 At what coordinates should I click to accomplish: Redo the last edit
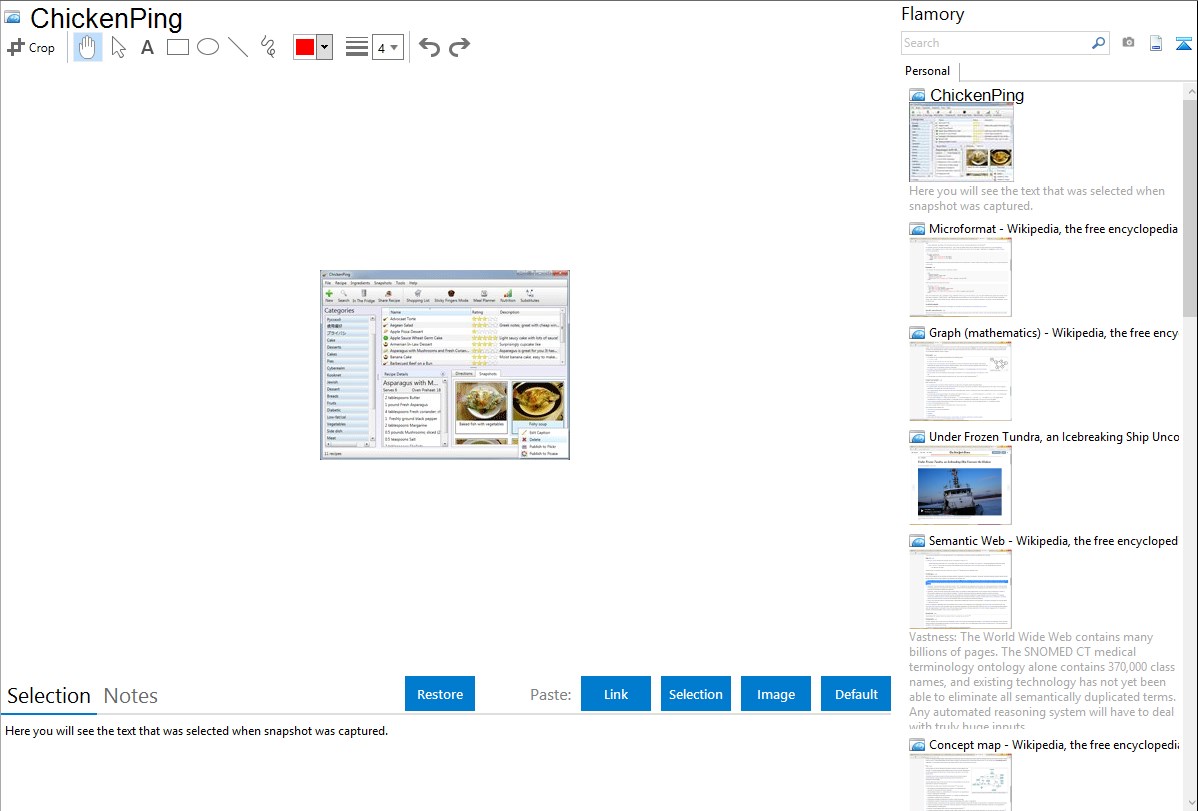(x=459, y=47)
